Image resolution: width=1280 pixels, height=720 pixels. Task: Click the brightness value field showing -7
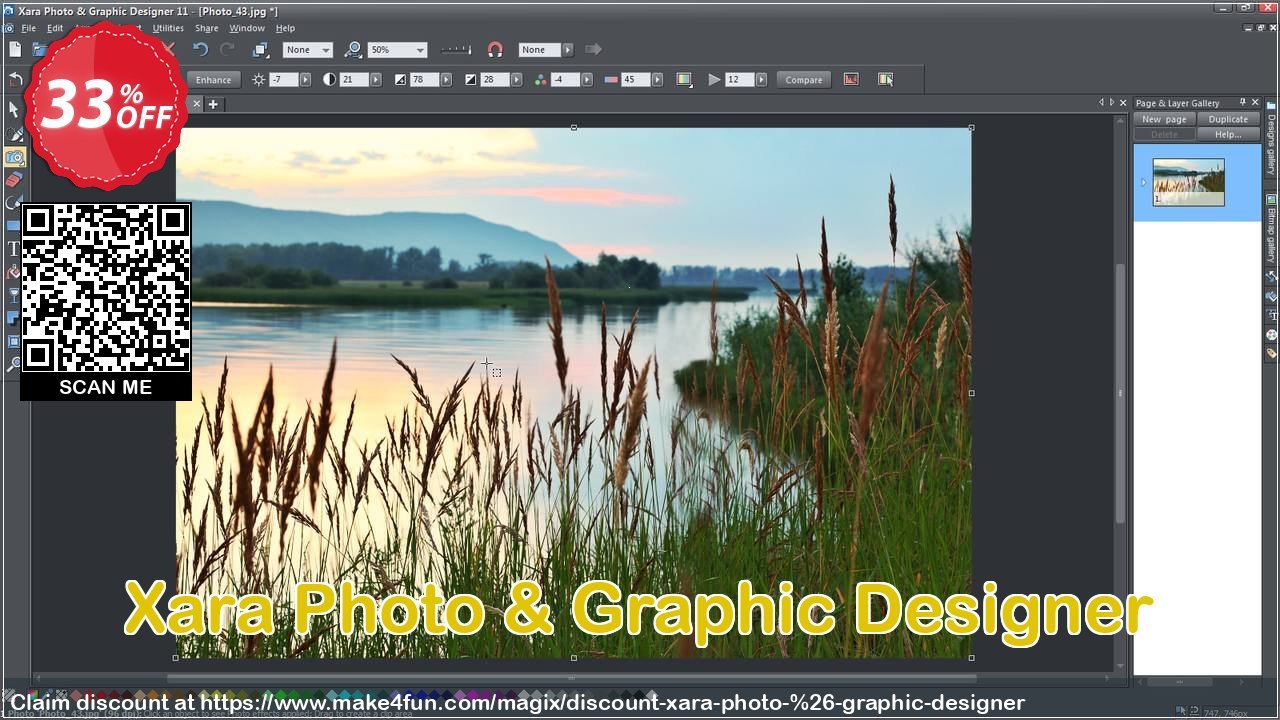pyautogui.click(x=283, y=79)
